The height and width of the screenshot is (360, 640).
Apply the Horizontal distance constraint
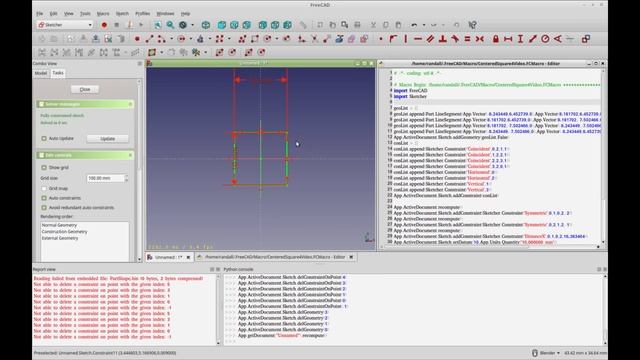508,39
